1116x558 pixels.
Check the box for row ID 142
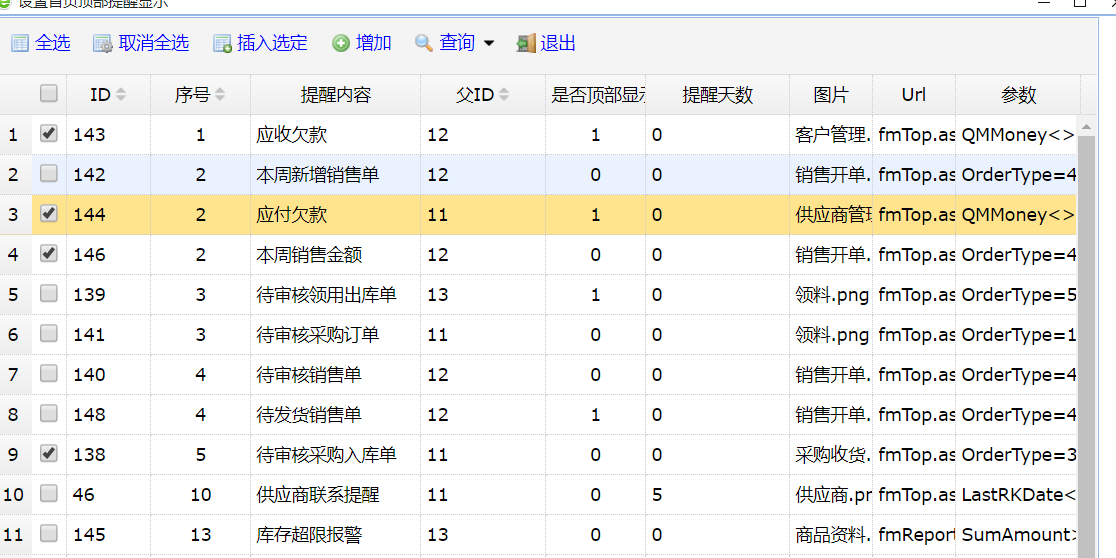(x=48, y=174)
